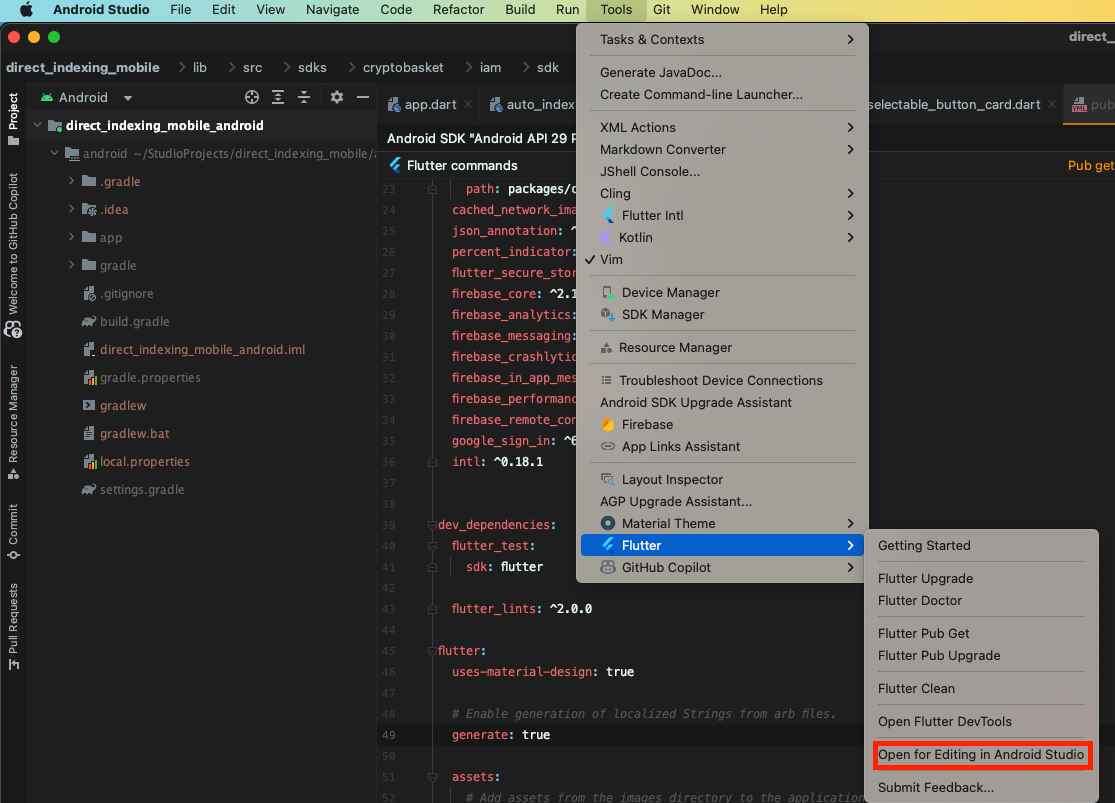The width and height of the screenshot is (1115, 803).
Task: Click cryptobasket breadcrumb item
Action: (403, 68)
